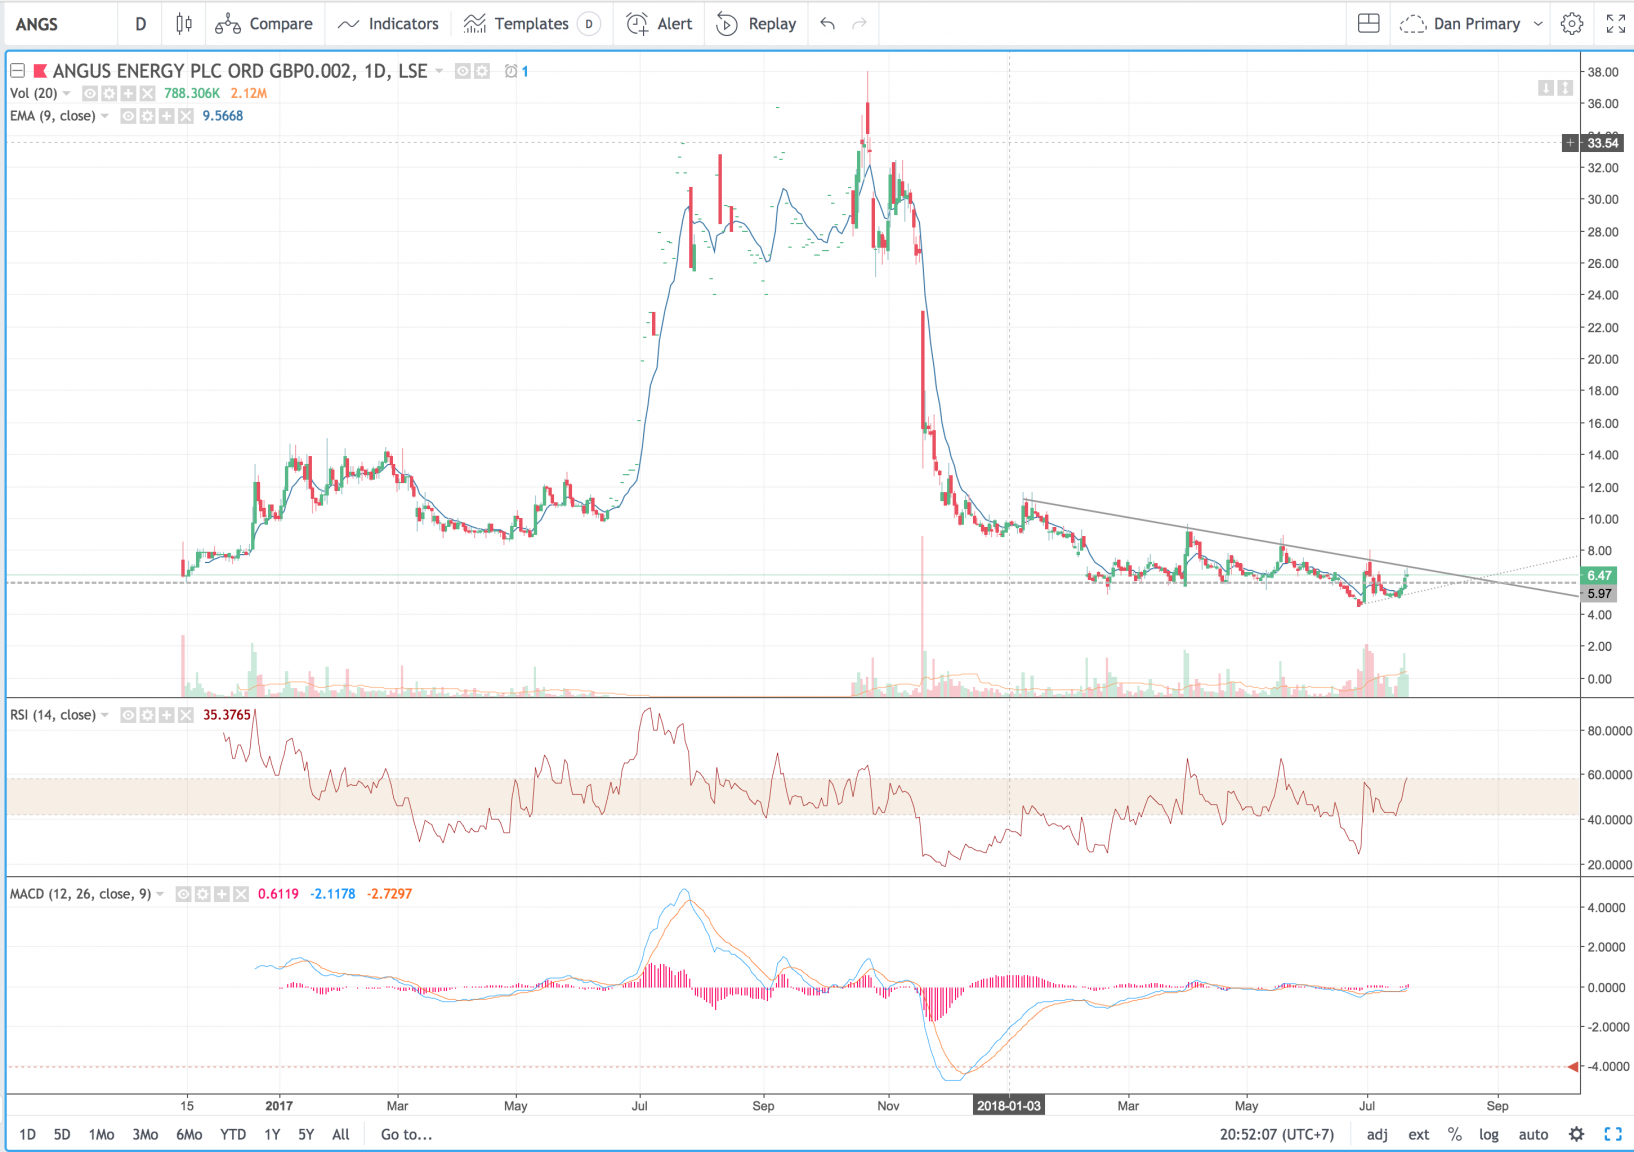Screen dimensions: 1634x1152
Task: Expand RSI (14, close) dropdown arrow
Action: pyautogui.click(x=105, y=715)
